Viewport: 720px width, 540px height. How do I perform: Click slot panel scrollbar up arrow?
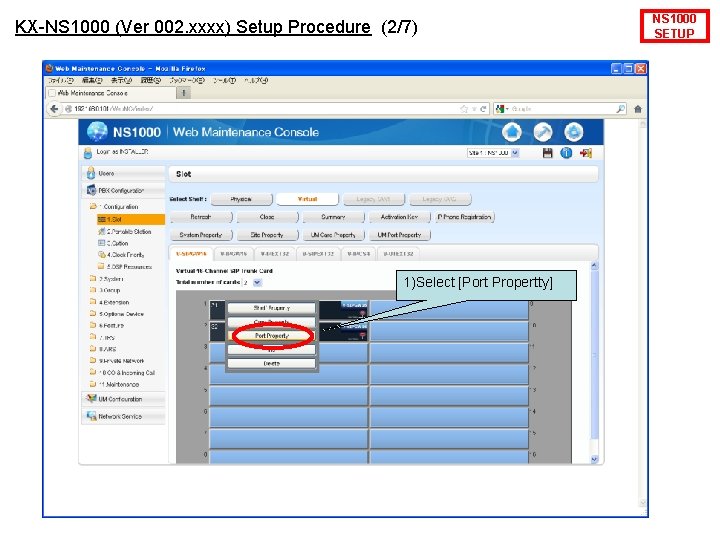pos(594,265)
